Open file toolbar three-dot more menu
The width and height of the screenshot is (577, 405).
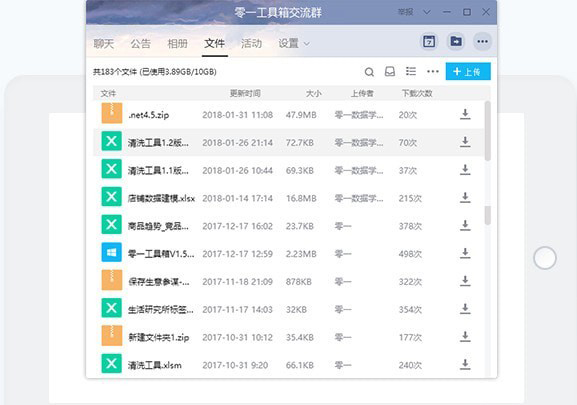(433, 71)
